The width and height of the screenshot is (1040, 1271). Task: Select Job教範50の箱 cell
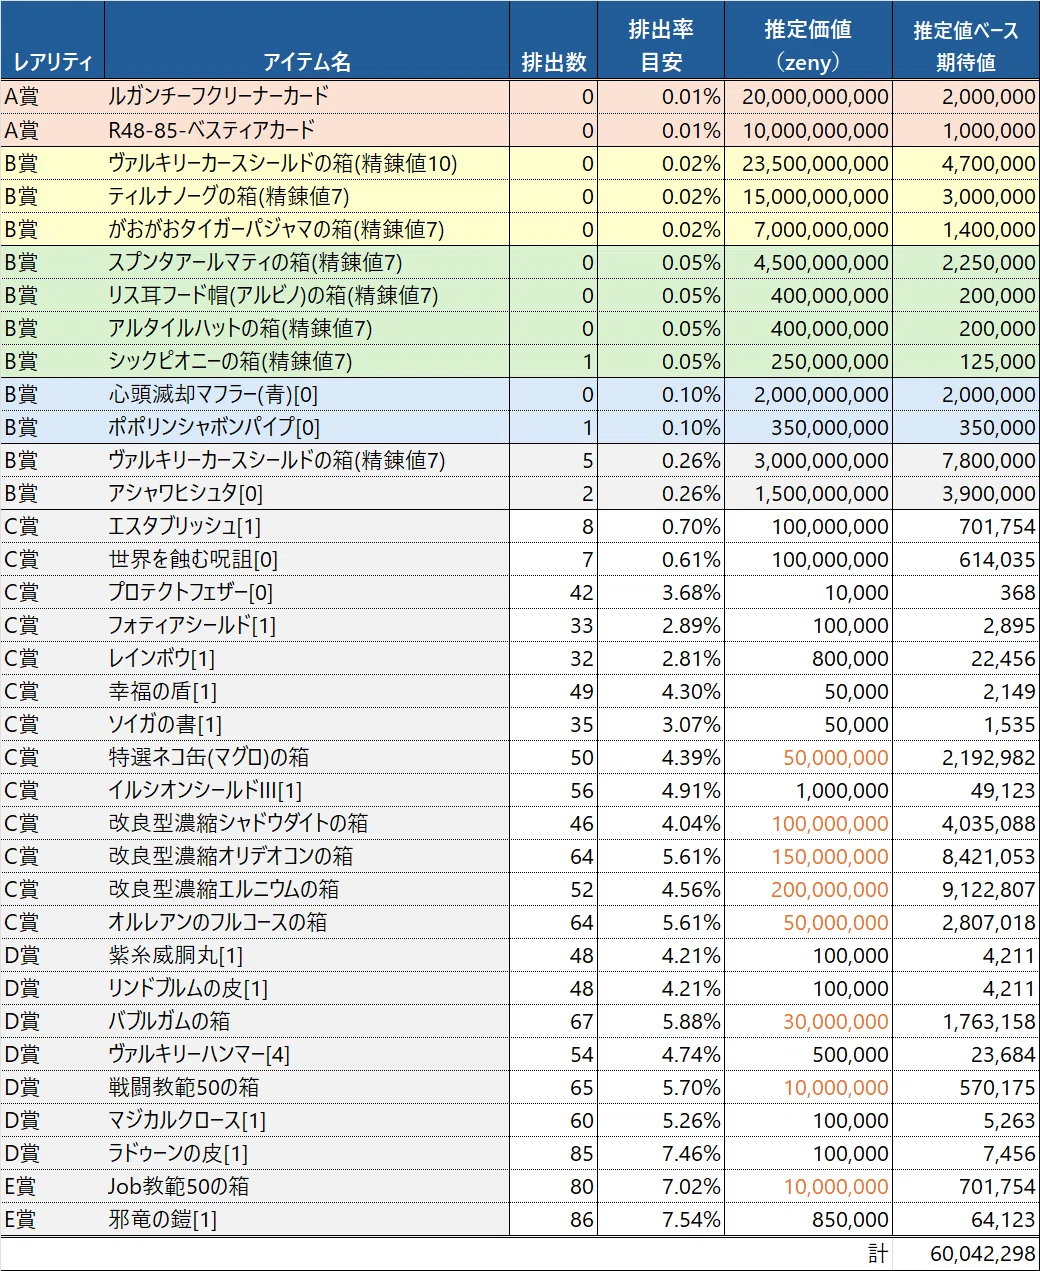click(307, 1186)
